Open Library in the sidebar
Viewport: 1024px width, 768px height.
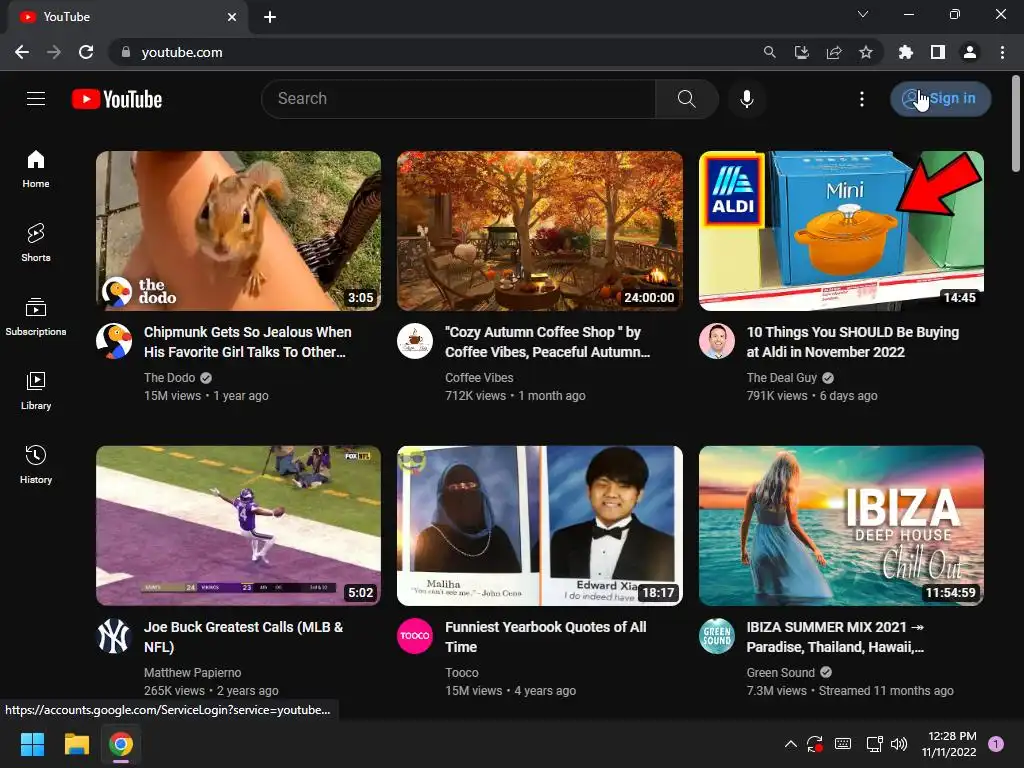[36, 391]
